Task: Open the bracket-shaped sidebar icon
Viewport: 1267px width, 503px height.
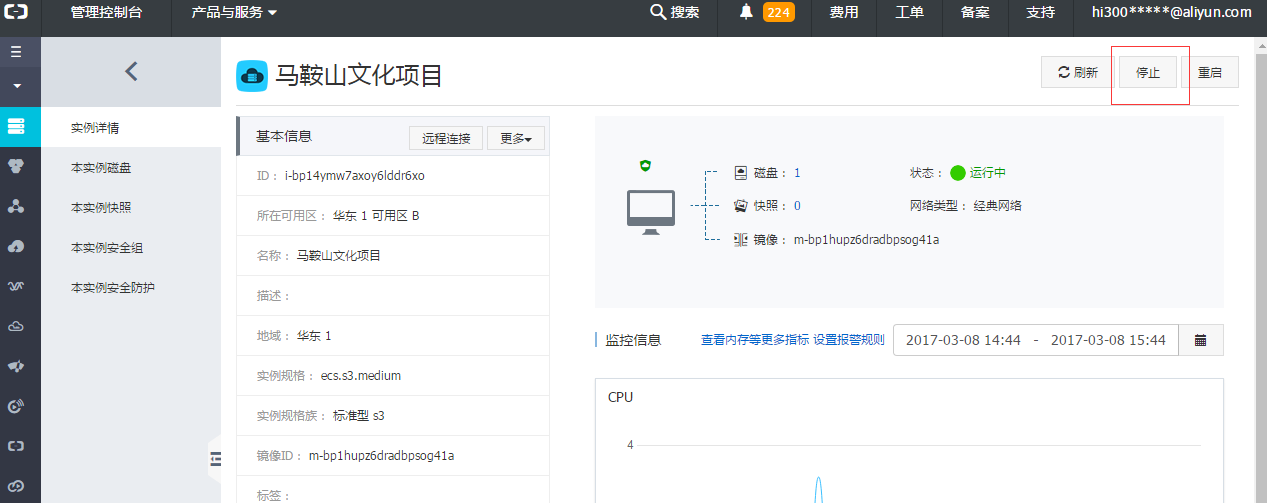Action: (16, 446)
